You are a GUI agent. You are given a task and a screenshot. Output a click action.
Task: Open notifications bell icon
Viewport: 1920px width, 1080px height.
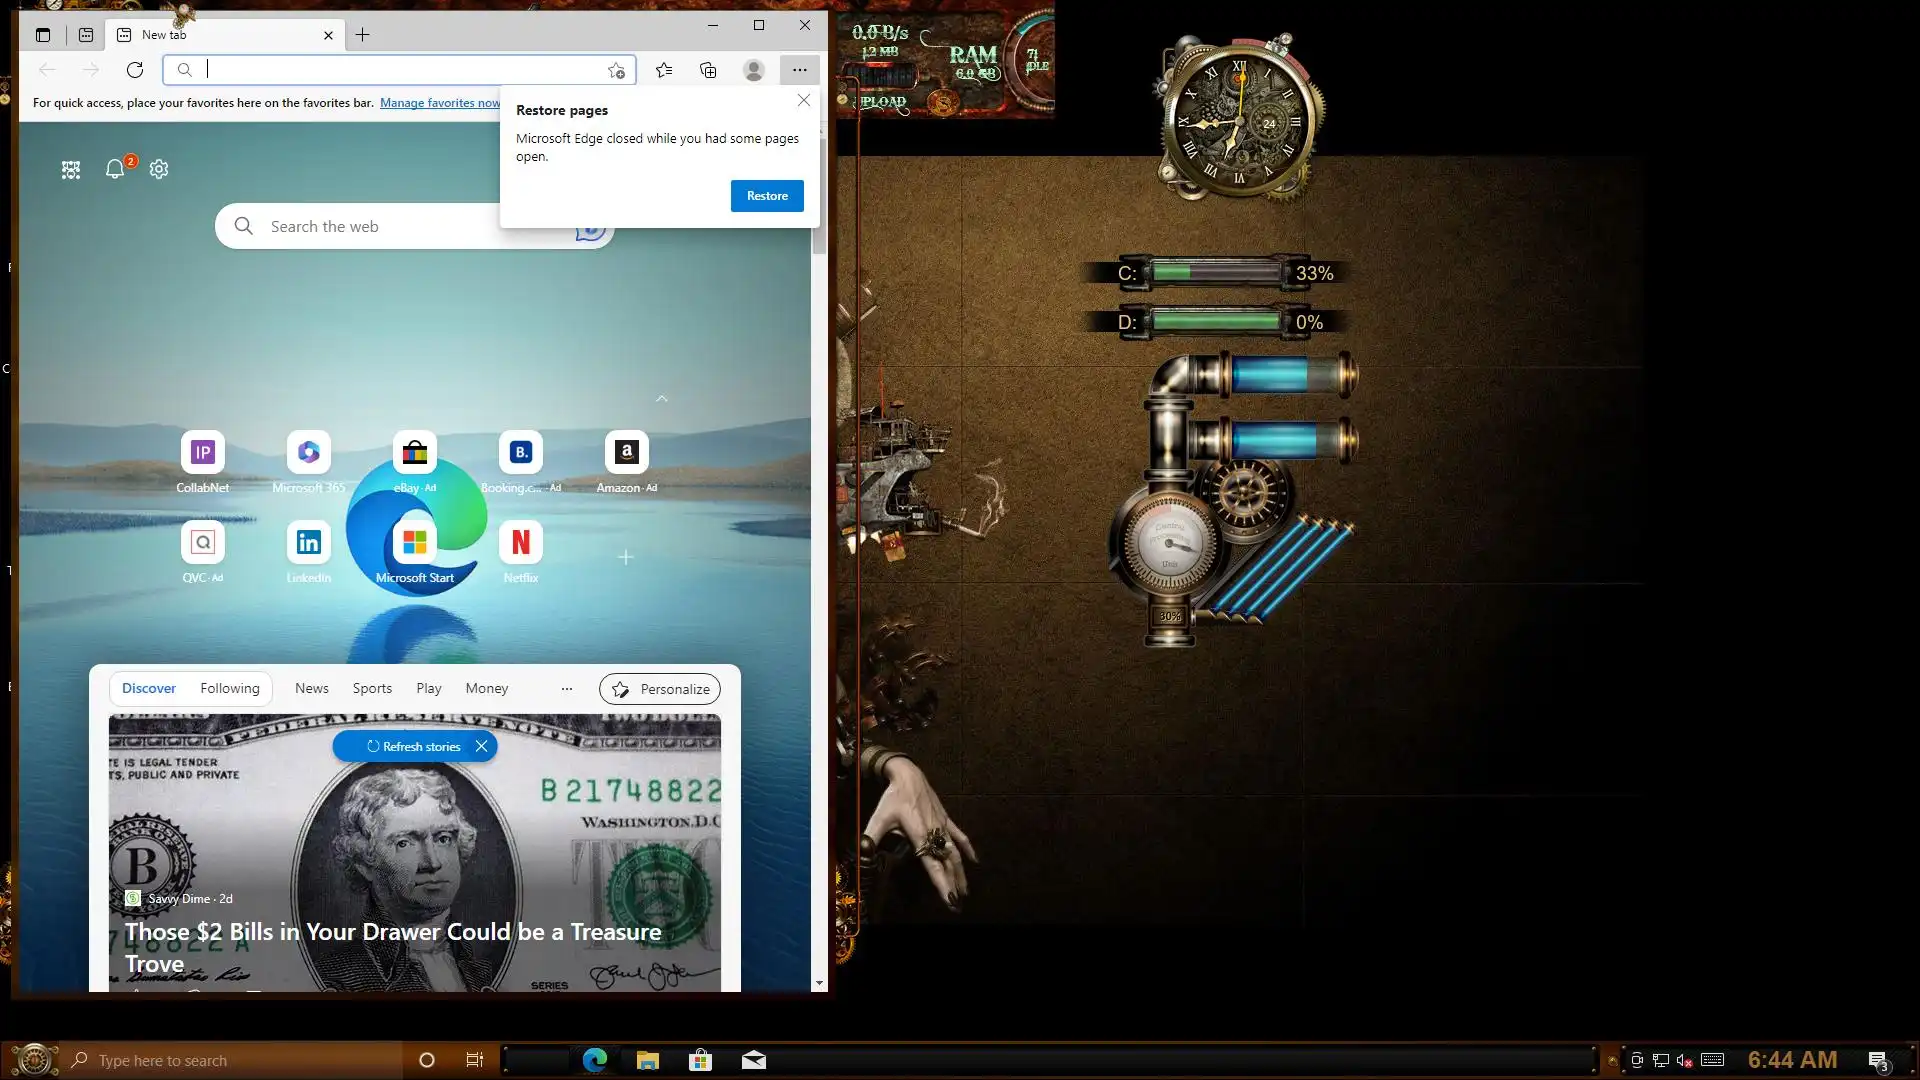(x=115, y=169)
